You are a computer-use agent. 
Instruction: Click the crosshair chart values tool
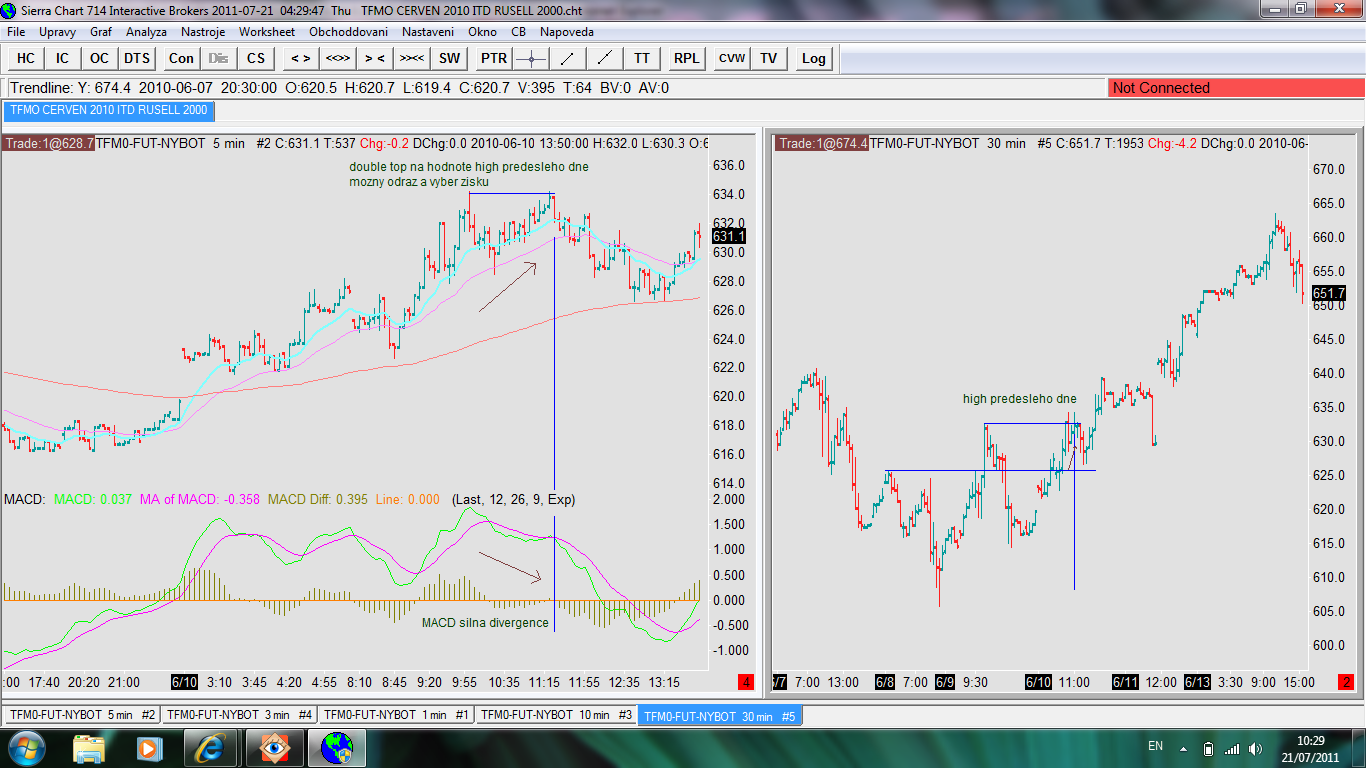[532, 58]
